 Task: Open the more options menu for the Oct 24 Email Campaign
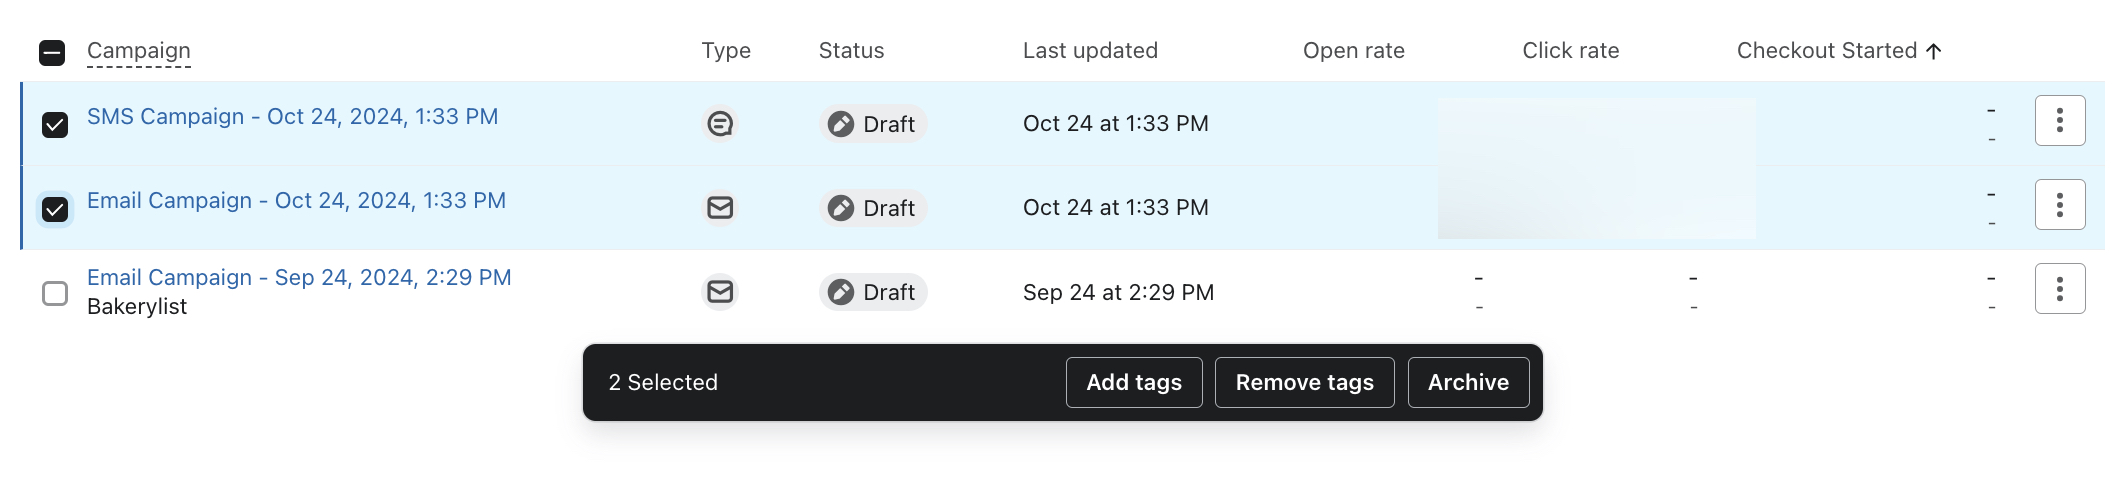click(2059, 205)
